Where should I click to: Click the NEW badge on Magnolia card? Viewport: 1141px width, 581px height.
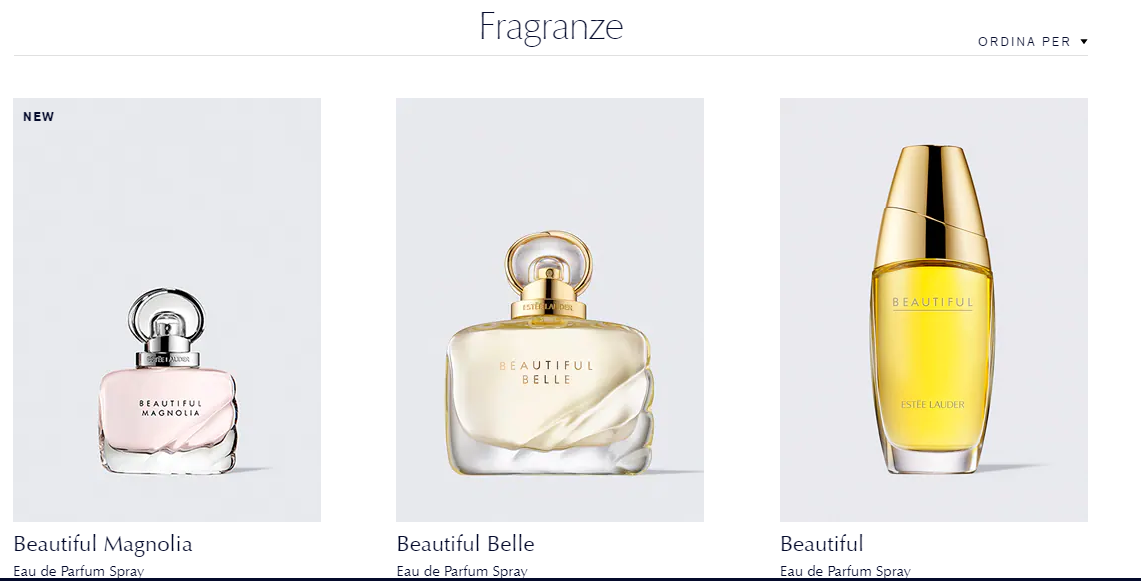[x=39, y=116]
